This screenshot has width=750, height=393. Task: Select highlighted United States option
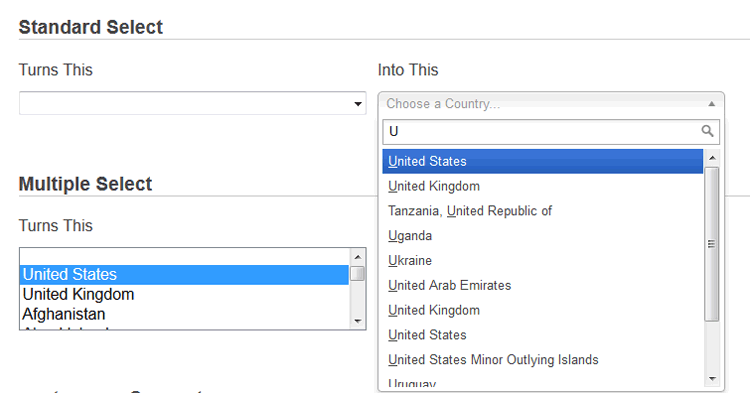tap(543, 161)
